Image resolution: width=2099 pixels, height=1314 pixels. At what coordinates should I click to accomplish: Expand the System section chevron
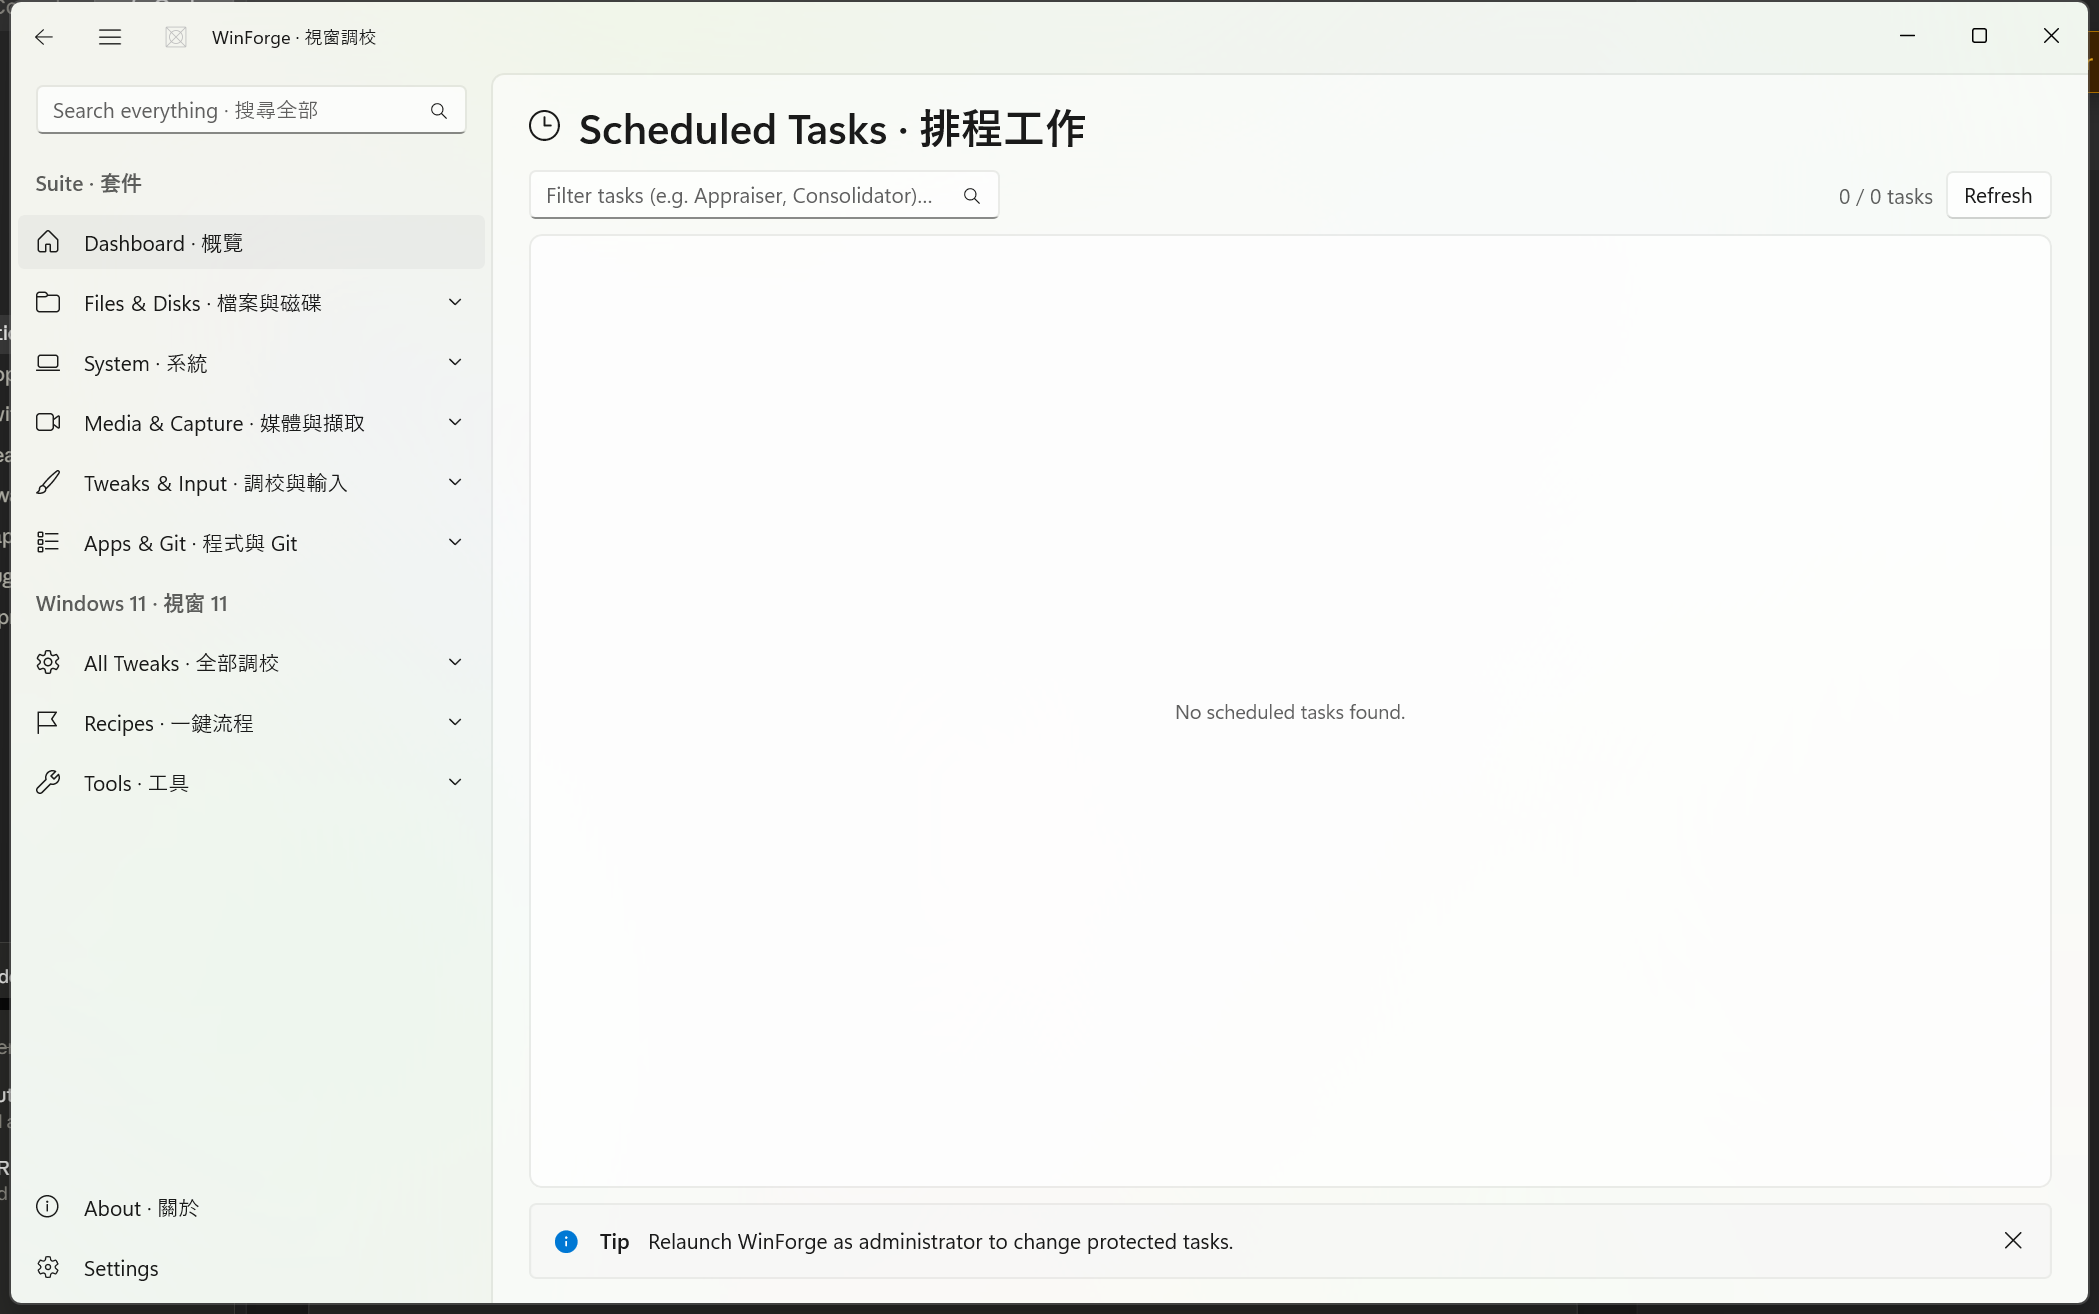click(x=455, y=362)
